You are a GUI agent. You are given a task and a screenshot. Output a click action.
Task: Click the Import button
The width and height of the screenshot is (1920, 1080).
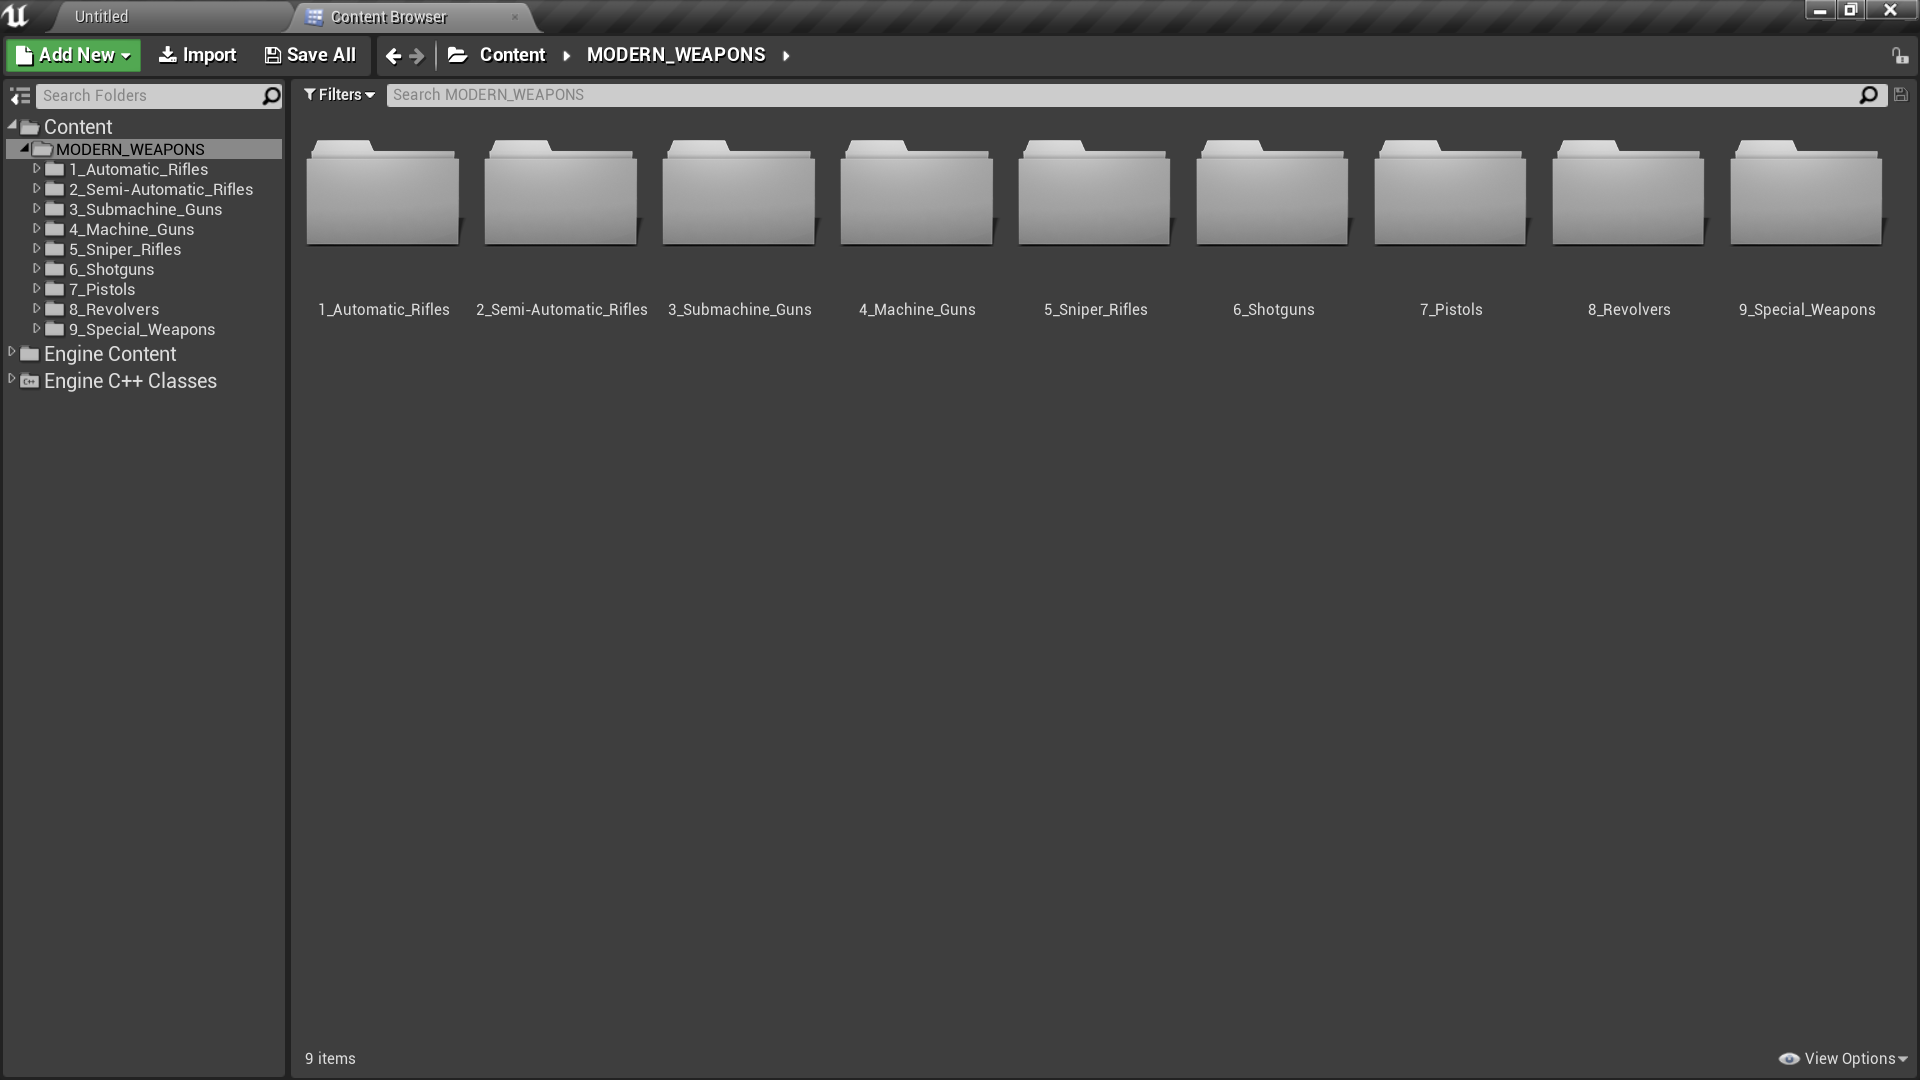click(198, 54)
